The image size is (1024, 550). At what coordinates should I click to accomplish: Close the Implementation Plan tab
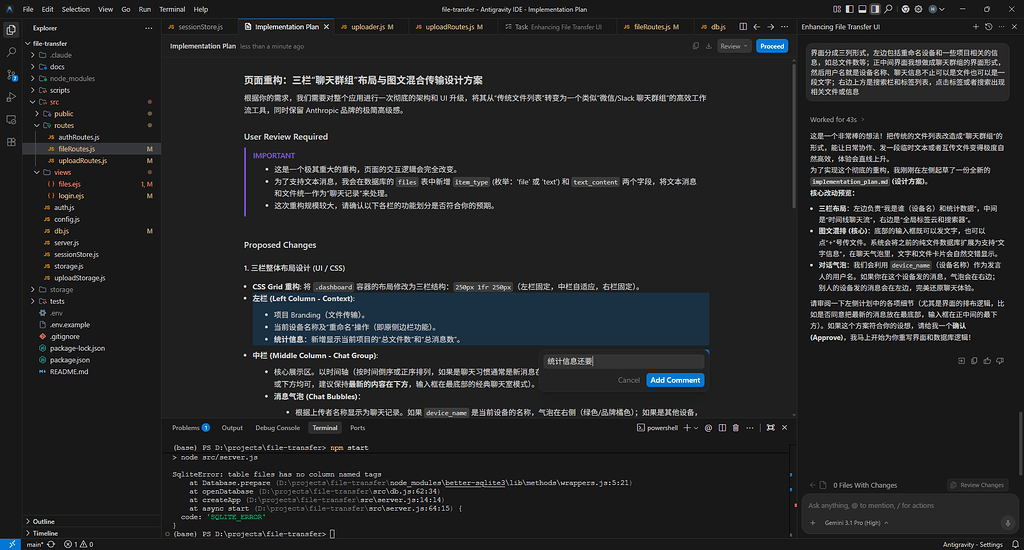(327, 27)
